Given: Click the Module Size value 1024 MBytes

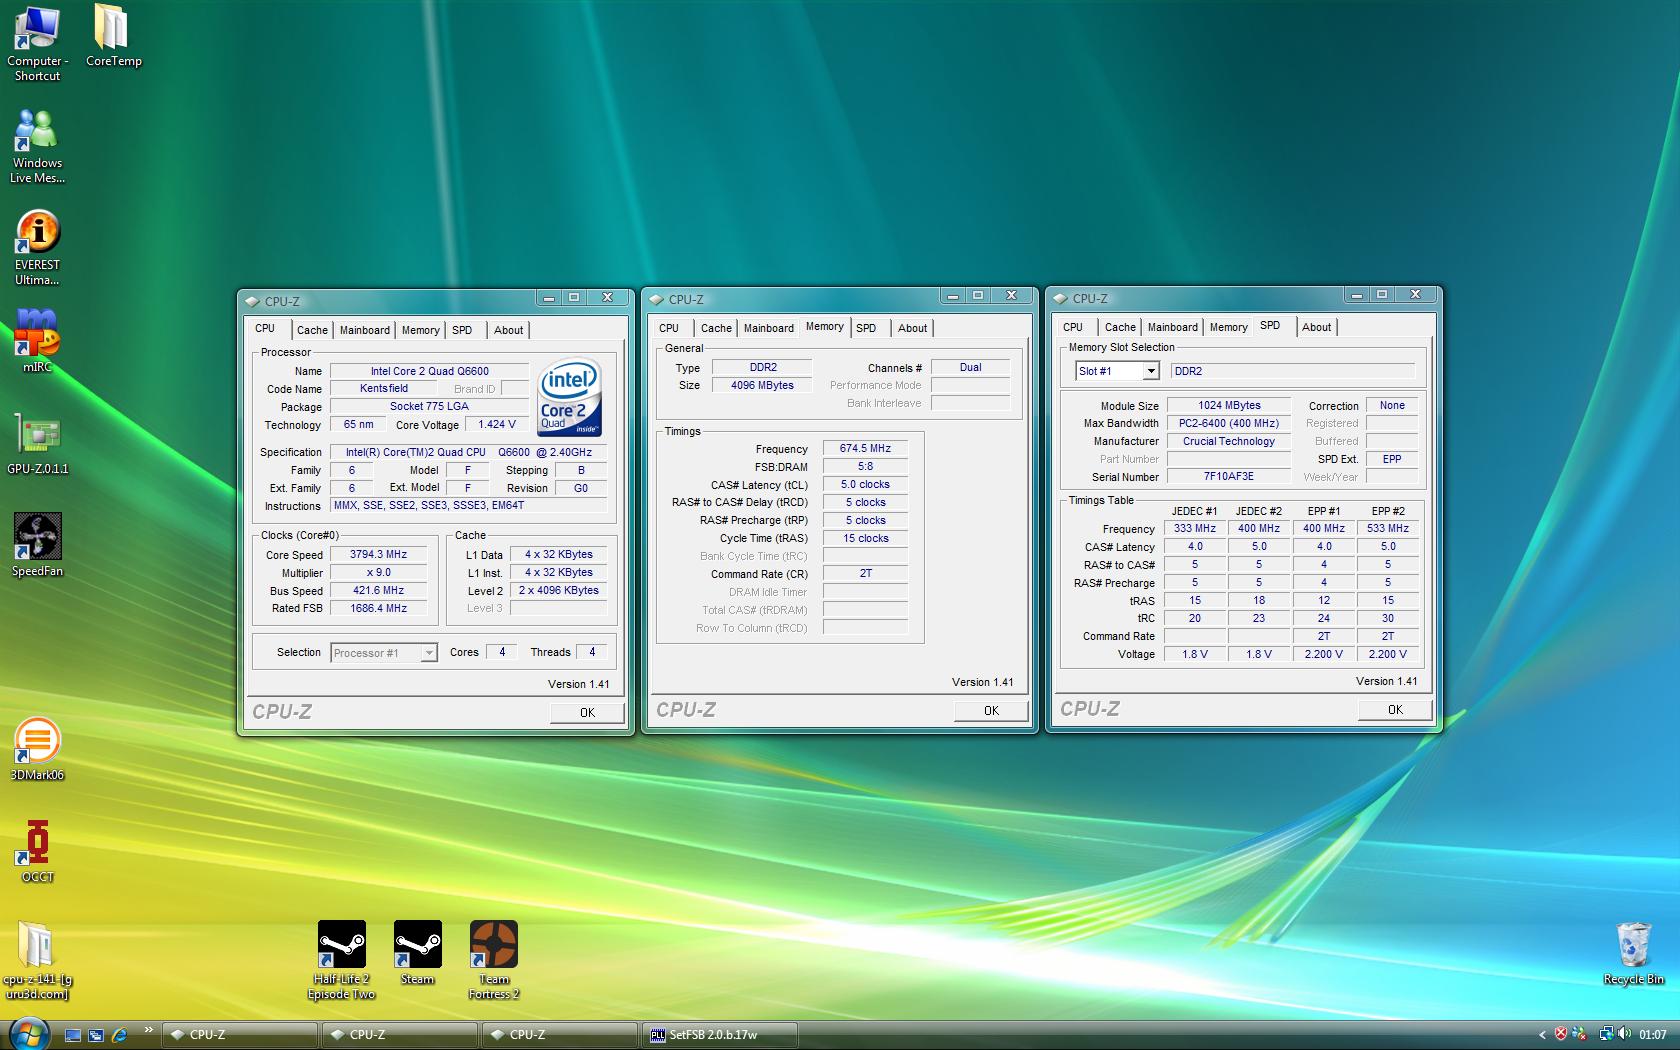Looking at the screenshot, I should pos(1229,405).
